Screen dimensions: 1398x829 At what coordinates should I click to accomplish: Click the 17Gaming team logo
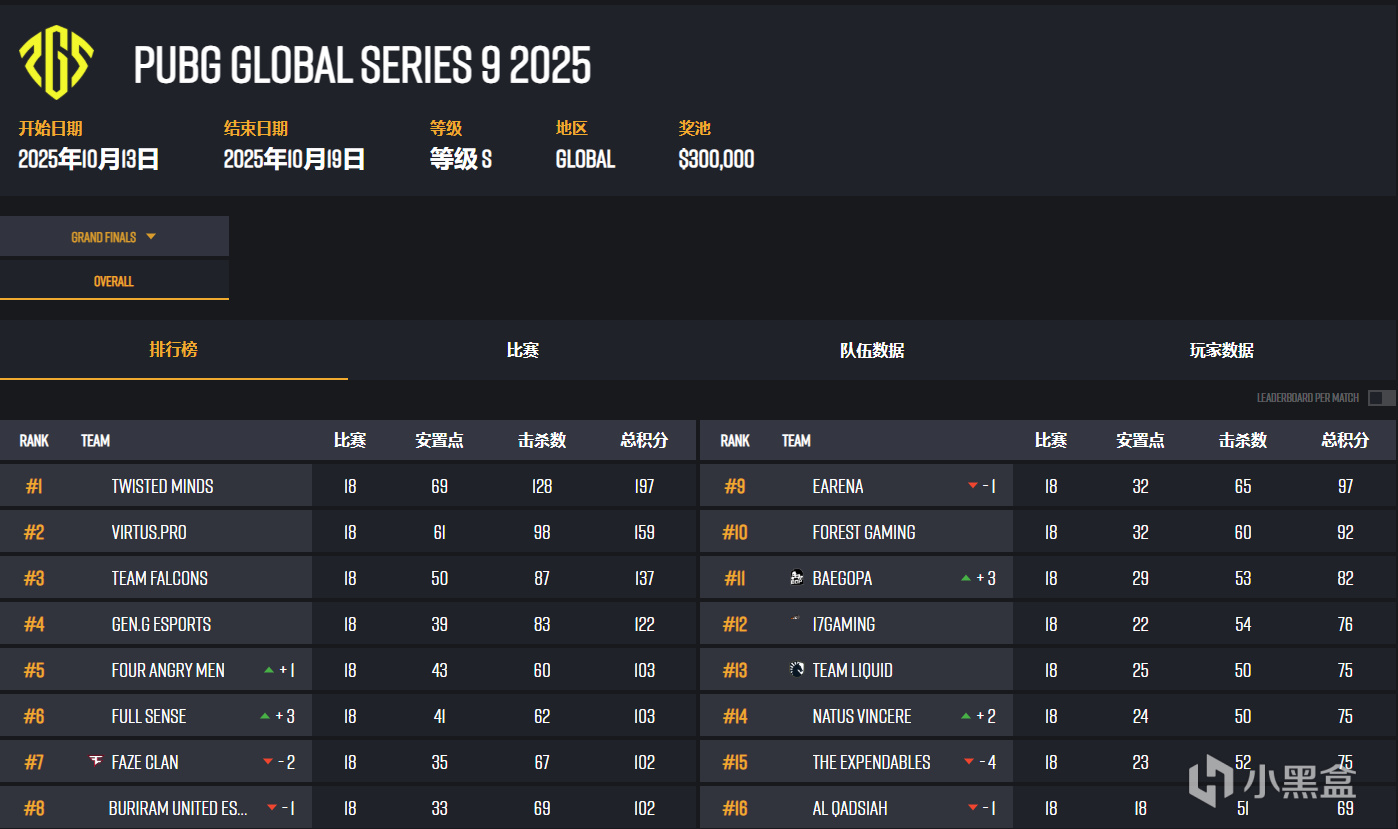(797, 622)
